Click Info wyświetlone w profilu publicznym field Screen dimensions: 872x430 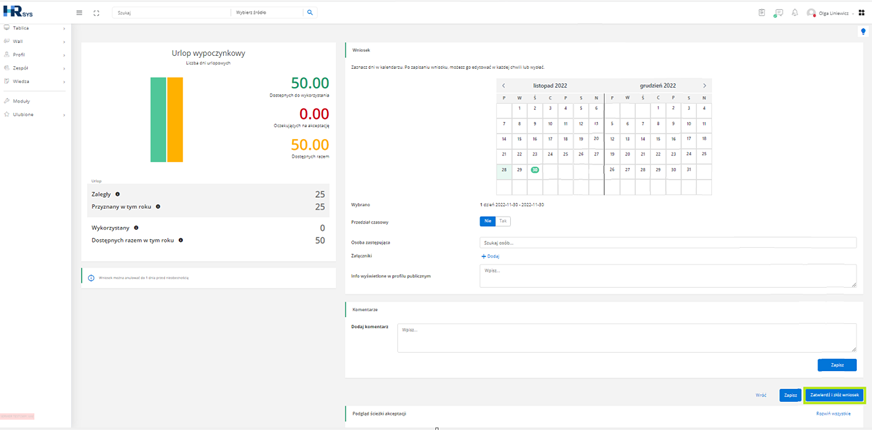[x=668, y=276]
